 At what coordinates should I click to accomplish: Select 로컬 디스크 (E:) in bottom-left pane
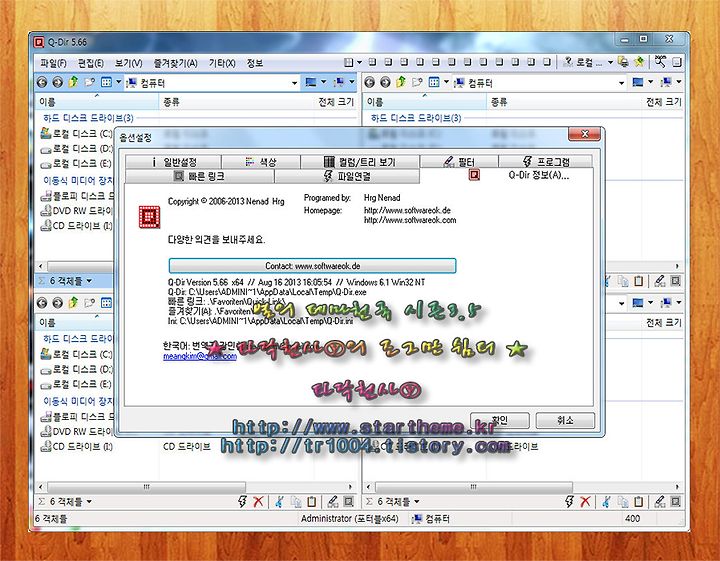point(76,384)
